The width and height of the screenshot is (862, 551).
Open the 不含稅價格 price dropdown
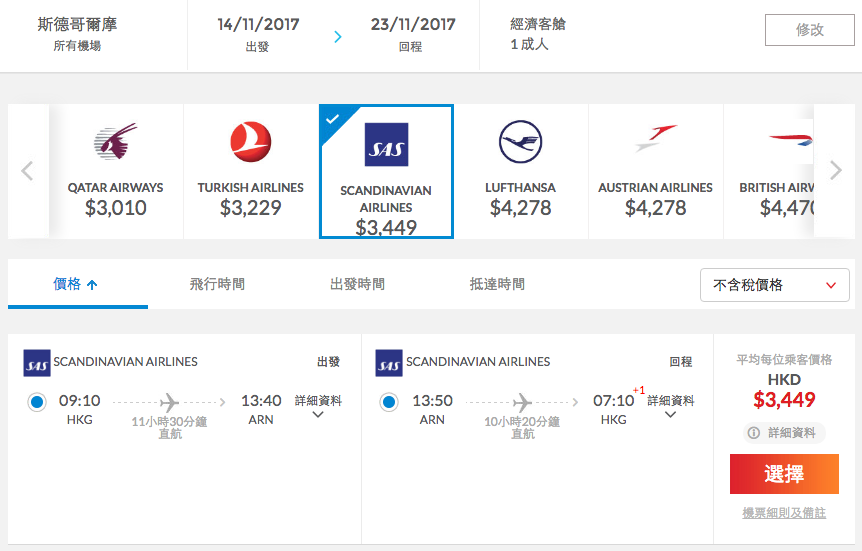[x=775, y=285]
